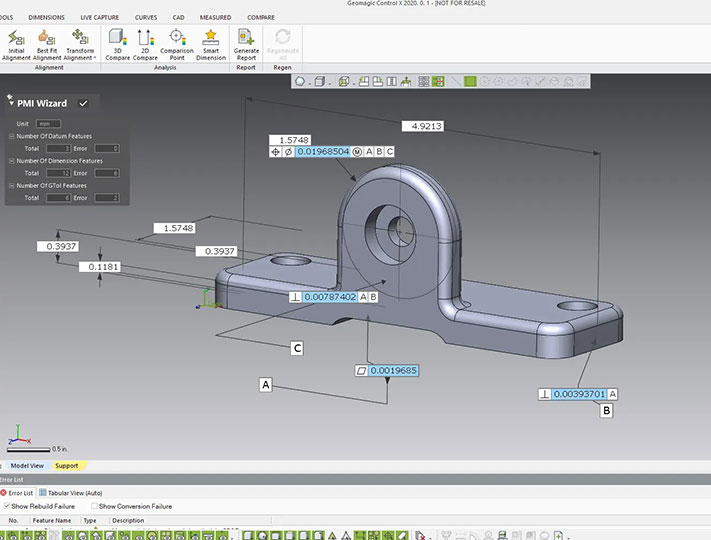Collapse Number Of GTol Features section
This screenshot has width=711, height=540.
pos(12,185)
